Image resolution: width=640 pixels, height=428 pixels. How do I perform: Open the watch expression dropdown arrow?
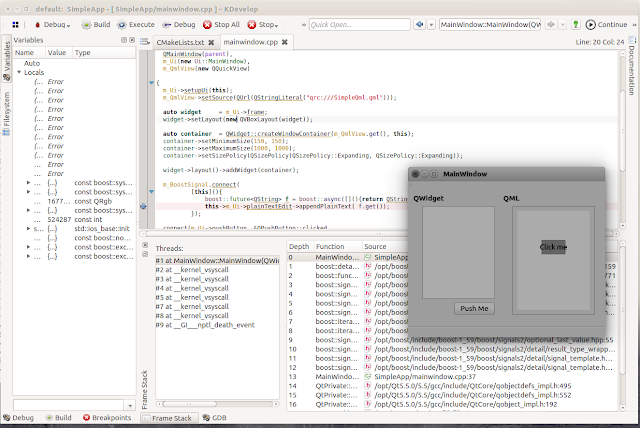(130, 405)
